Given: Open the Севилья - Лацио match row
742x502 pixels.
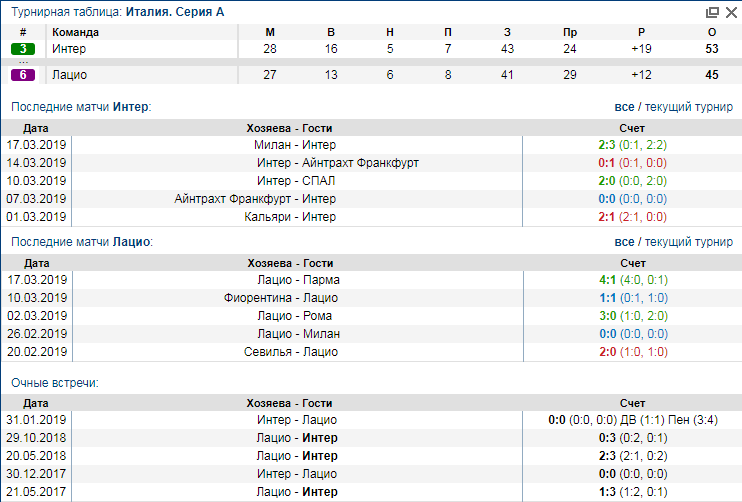Looking at the screenshot, I should [x=288, y=352].
